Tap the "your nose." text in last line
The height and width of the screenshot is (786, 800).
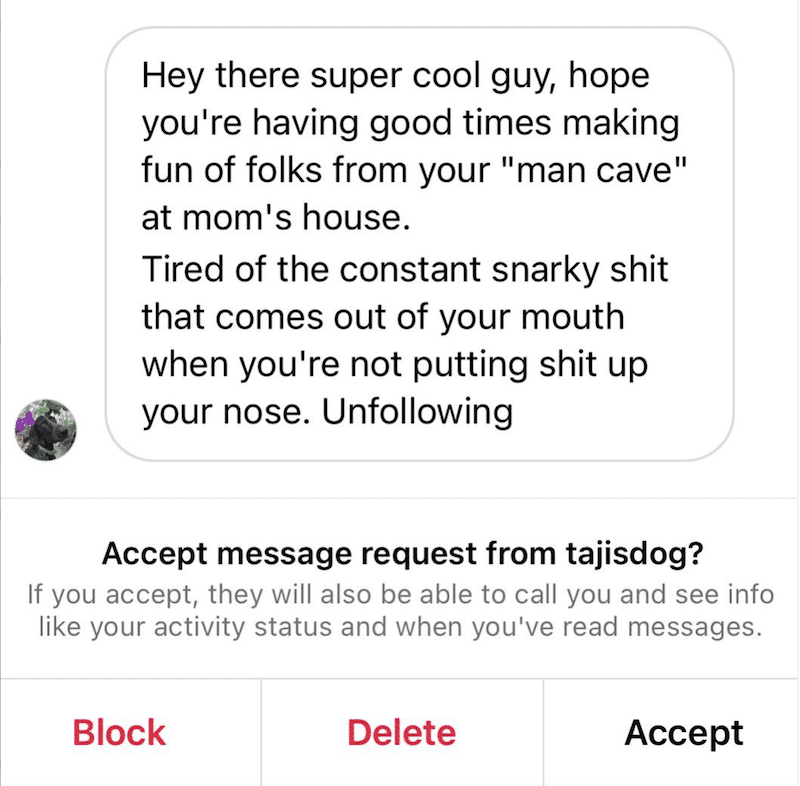point(226,412)
